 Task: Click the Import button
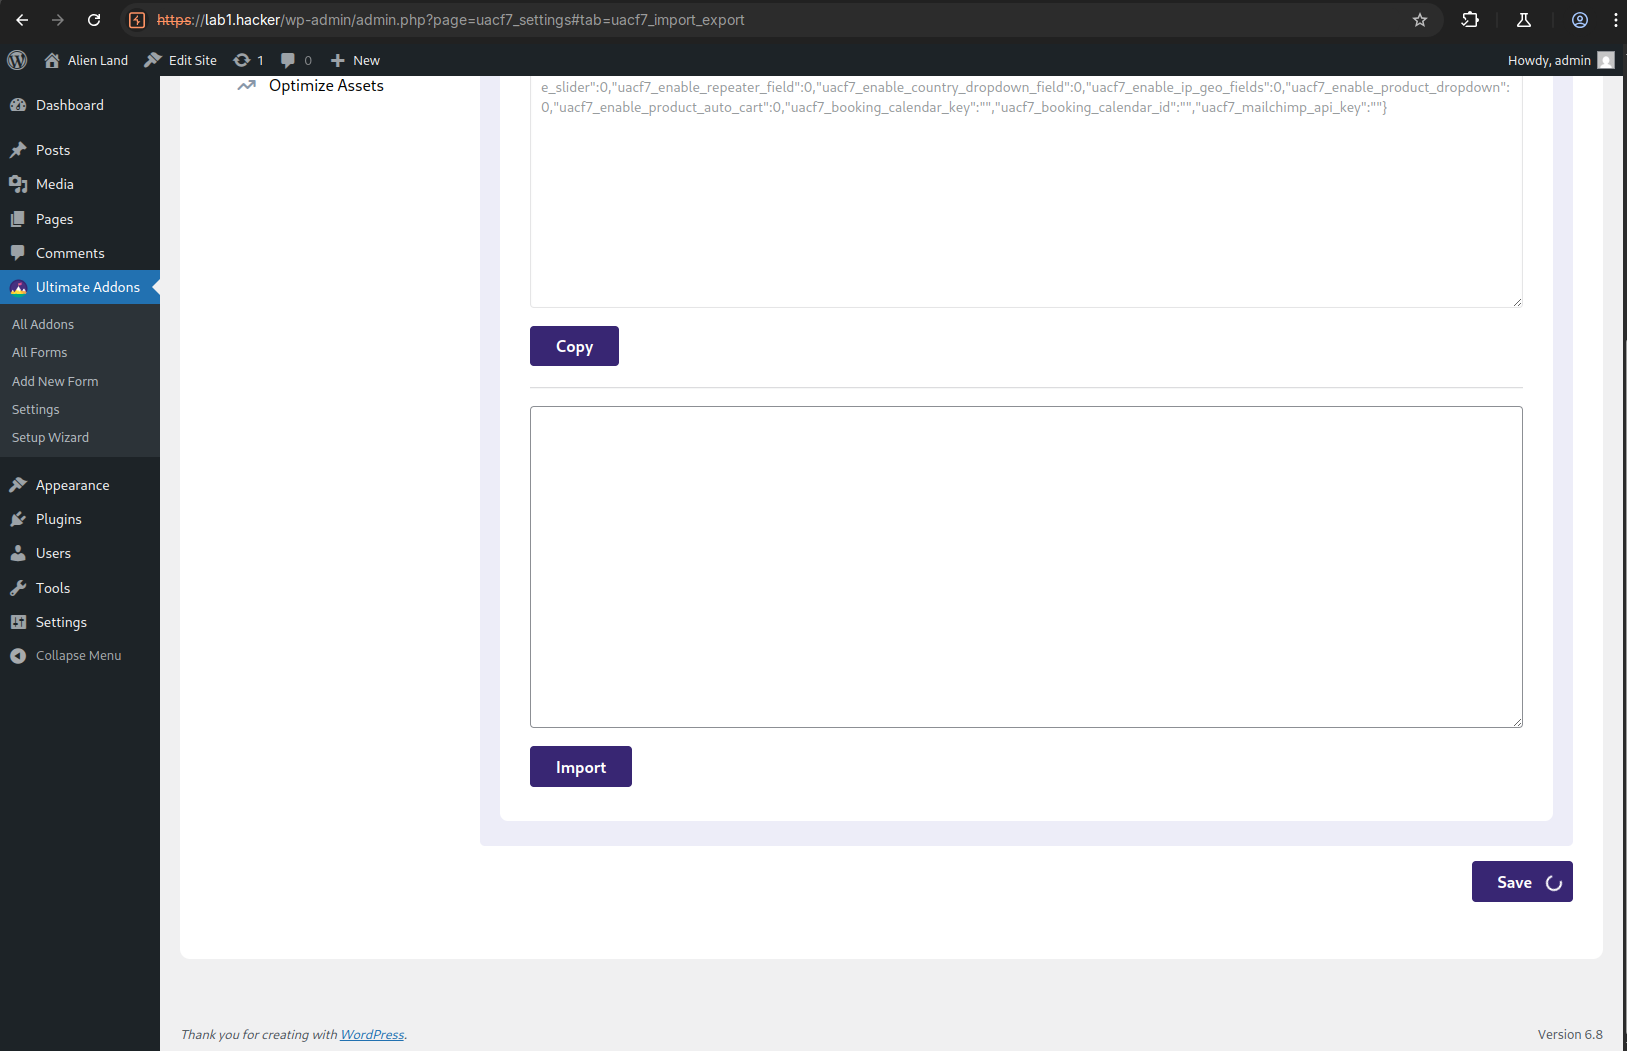click(x=581, y=767)
